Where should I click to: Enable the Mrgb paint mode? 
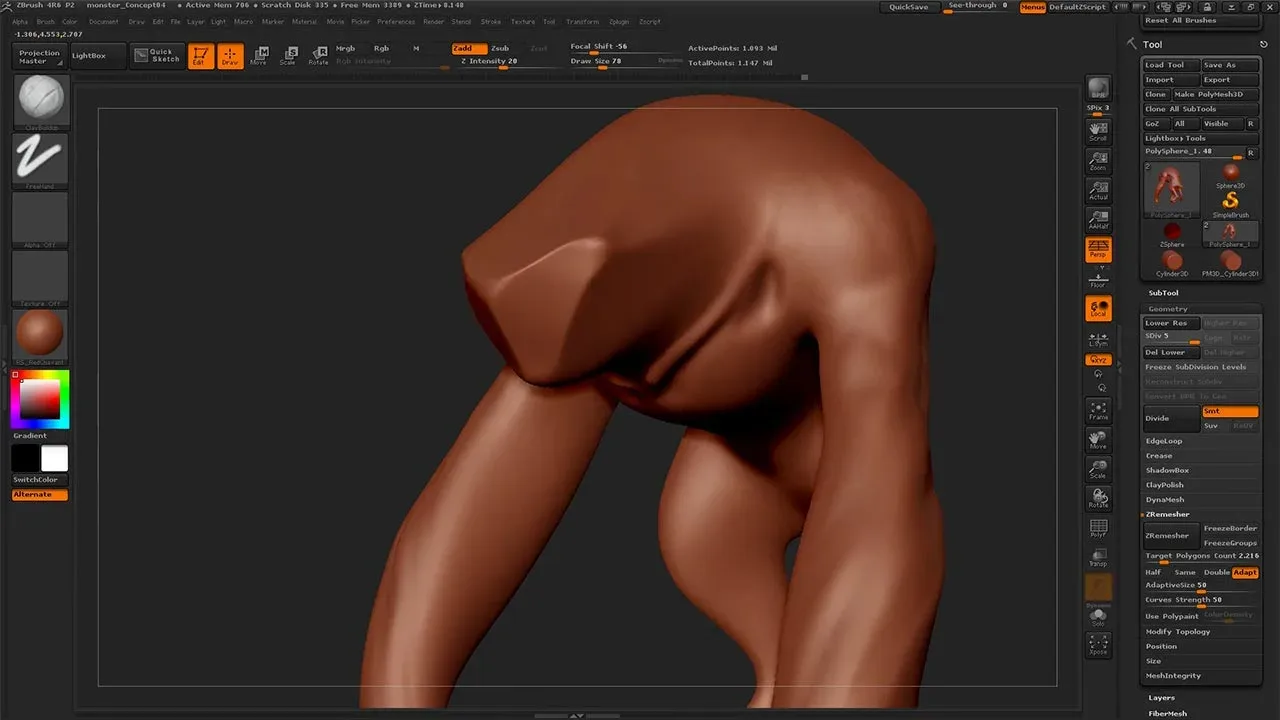click(343, 47)
